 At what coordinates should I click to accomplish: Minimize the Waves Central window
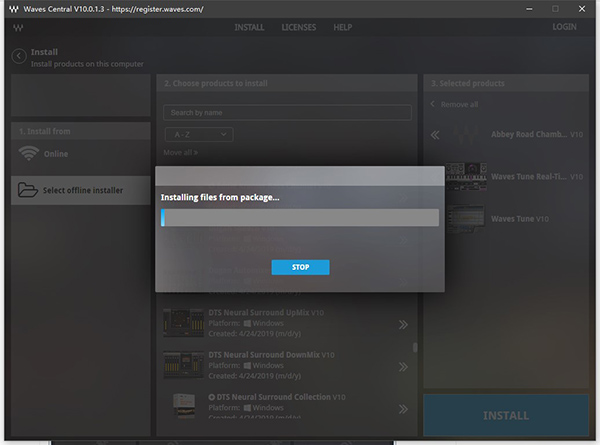pos(529,9)
